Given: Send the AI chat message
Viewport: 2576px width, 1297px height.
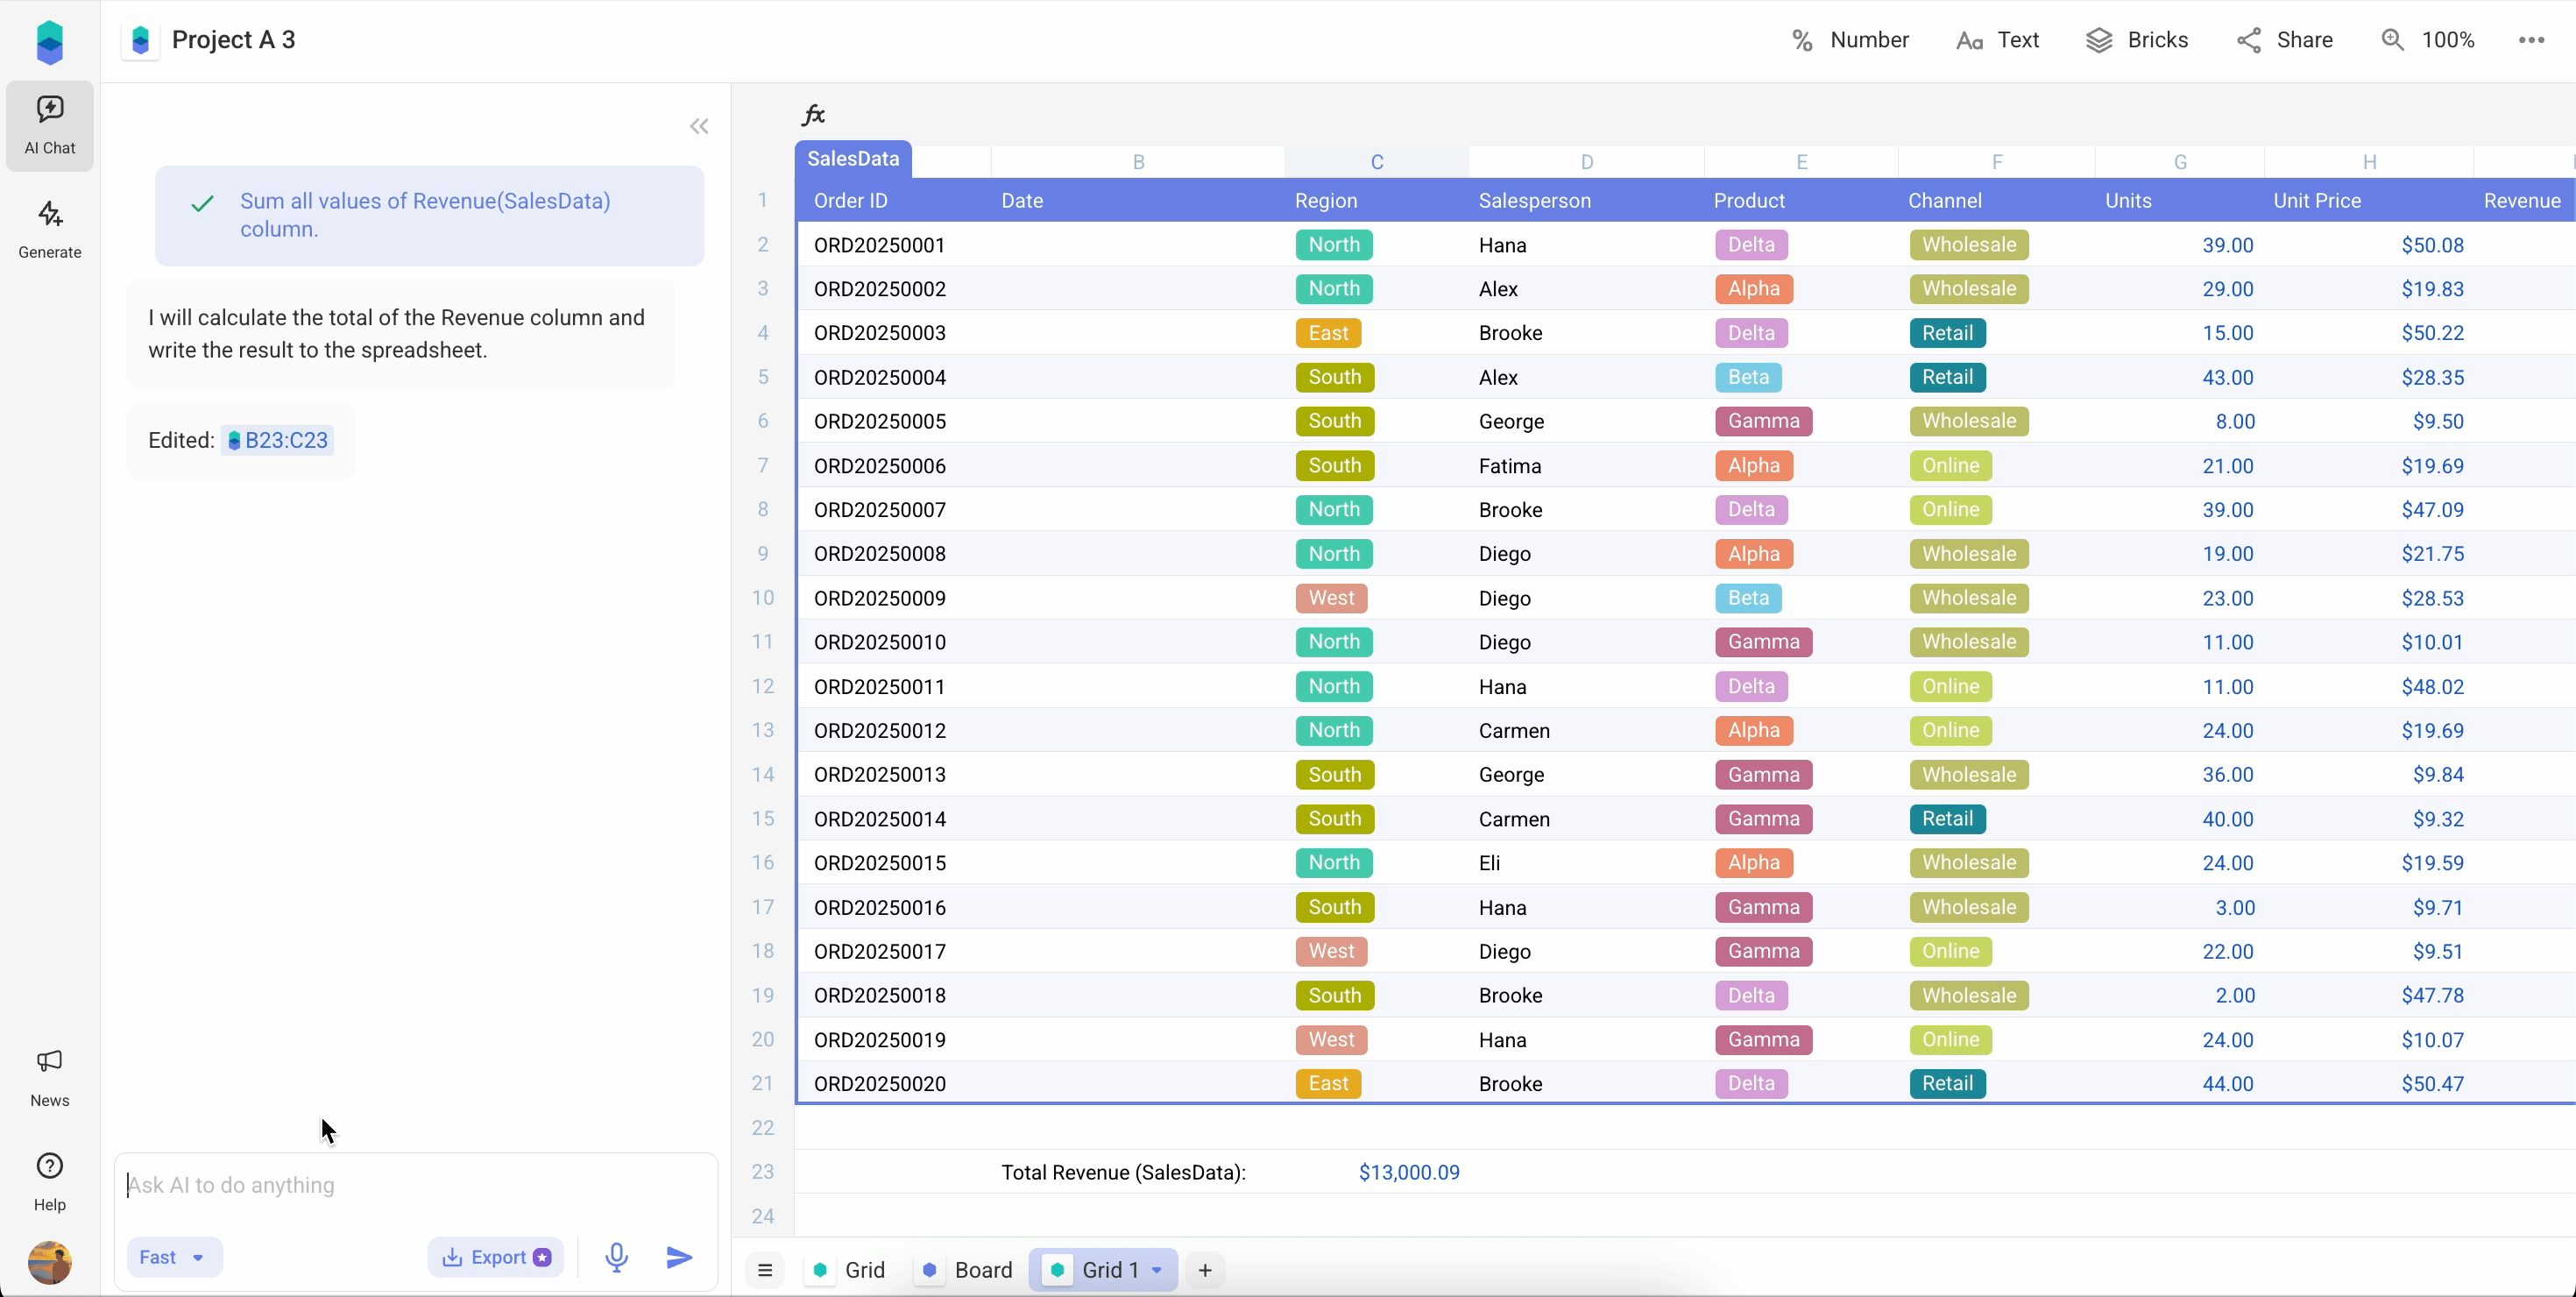Looking at the screenshot, I should coord(679,1257).
